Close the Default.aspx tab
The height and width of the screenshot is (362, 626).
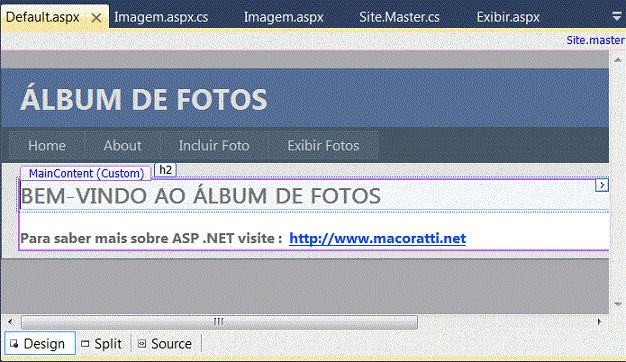(x=96, y=18)
